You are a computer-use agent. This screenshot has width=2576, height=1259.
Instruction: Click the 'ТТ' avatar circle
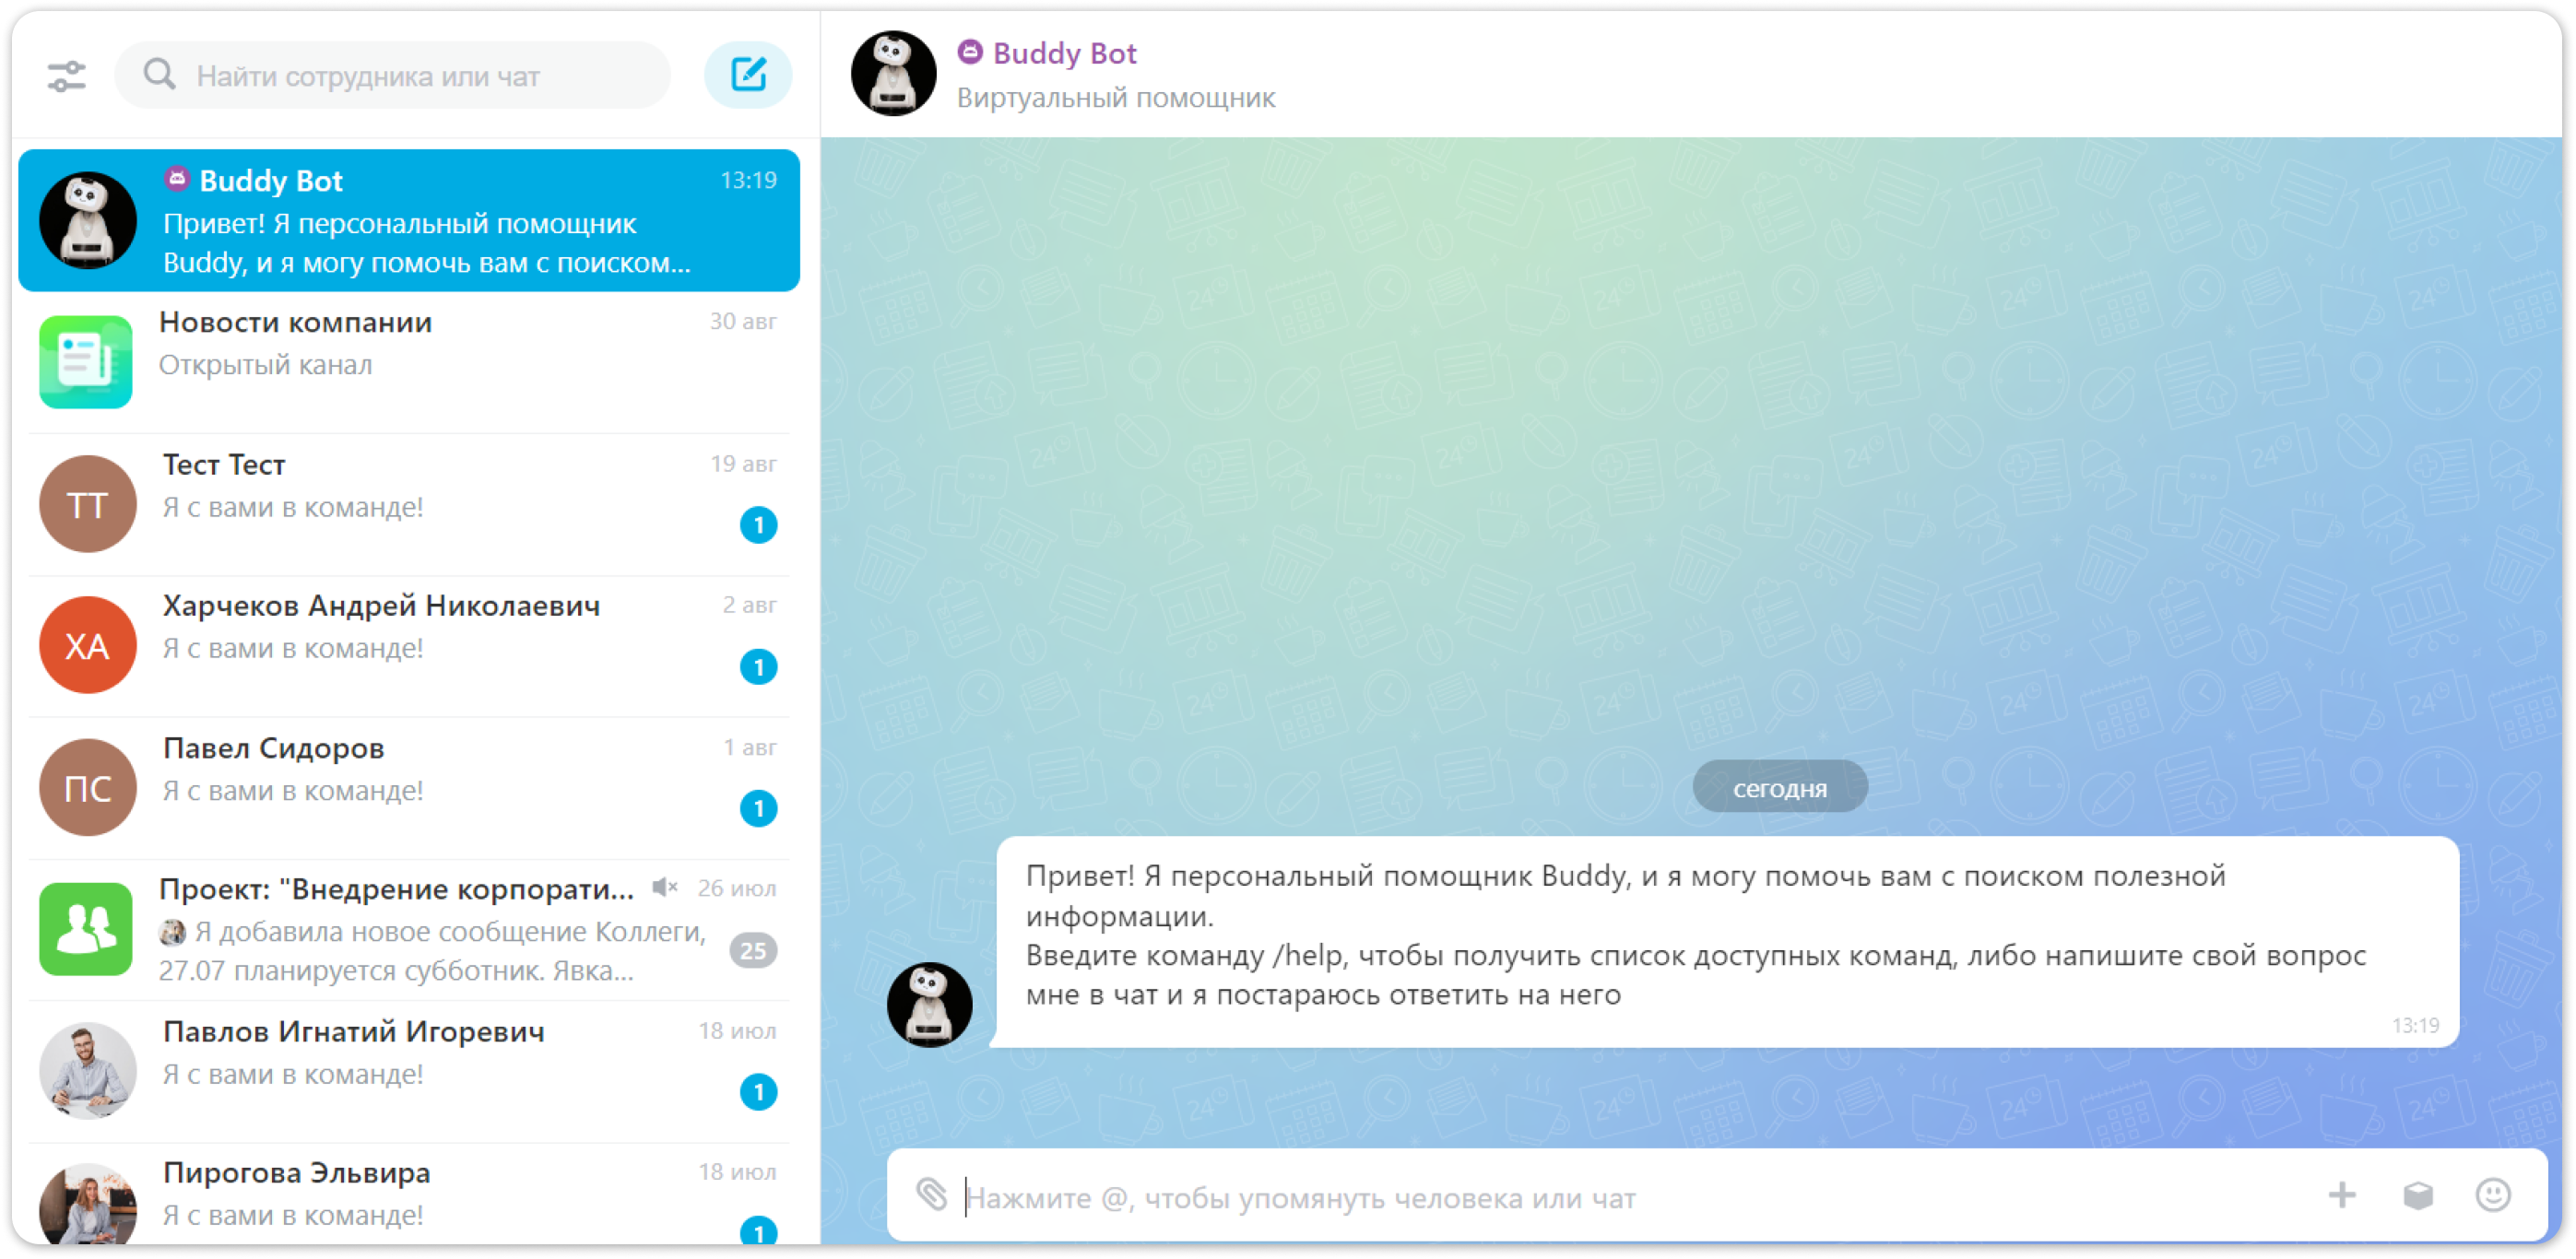click(x=88, y=505)
